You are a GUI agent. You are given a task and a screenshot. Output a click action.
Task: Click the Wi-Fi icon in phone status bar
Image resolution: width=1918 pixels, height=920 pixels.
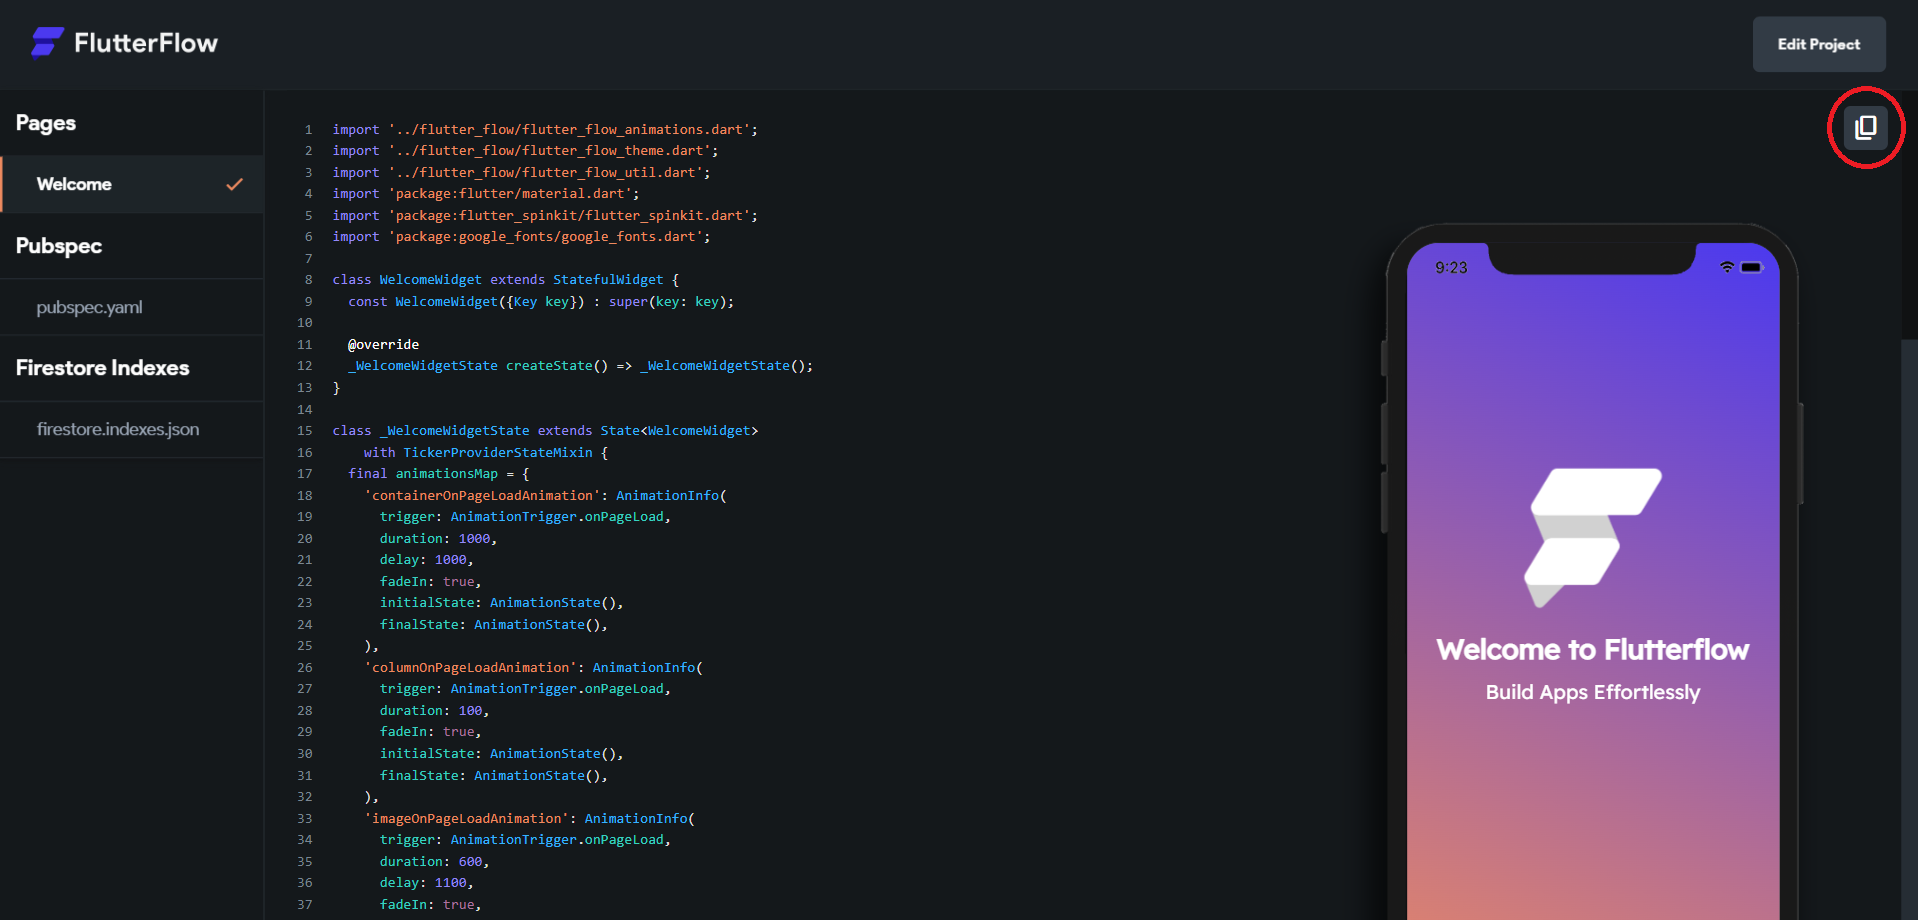coord(1726,267)
